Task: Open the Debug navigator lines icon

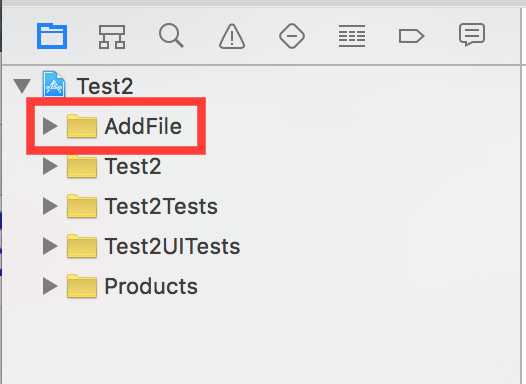Action: click(x=352, y=36)
